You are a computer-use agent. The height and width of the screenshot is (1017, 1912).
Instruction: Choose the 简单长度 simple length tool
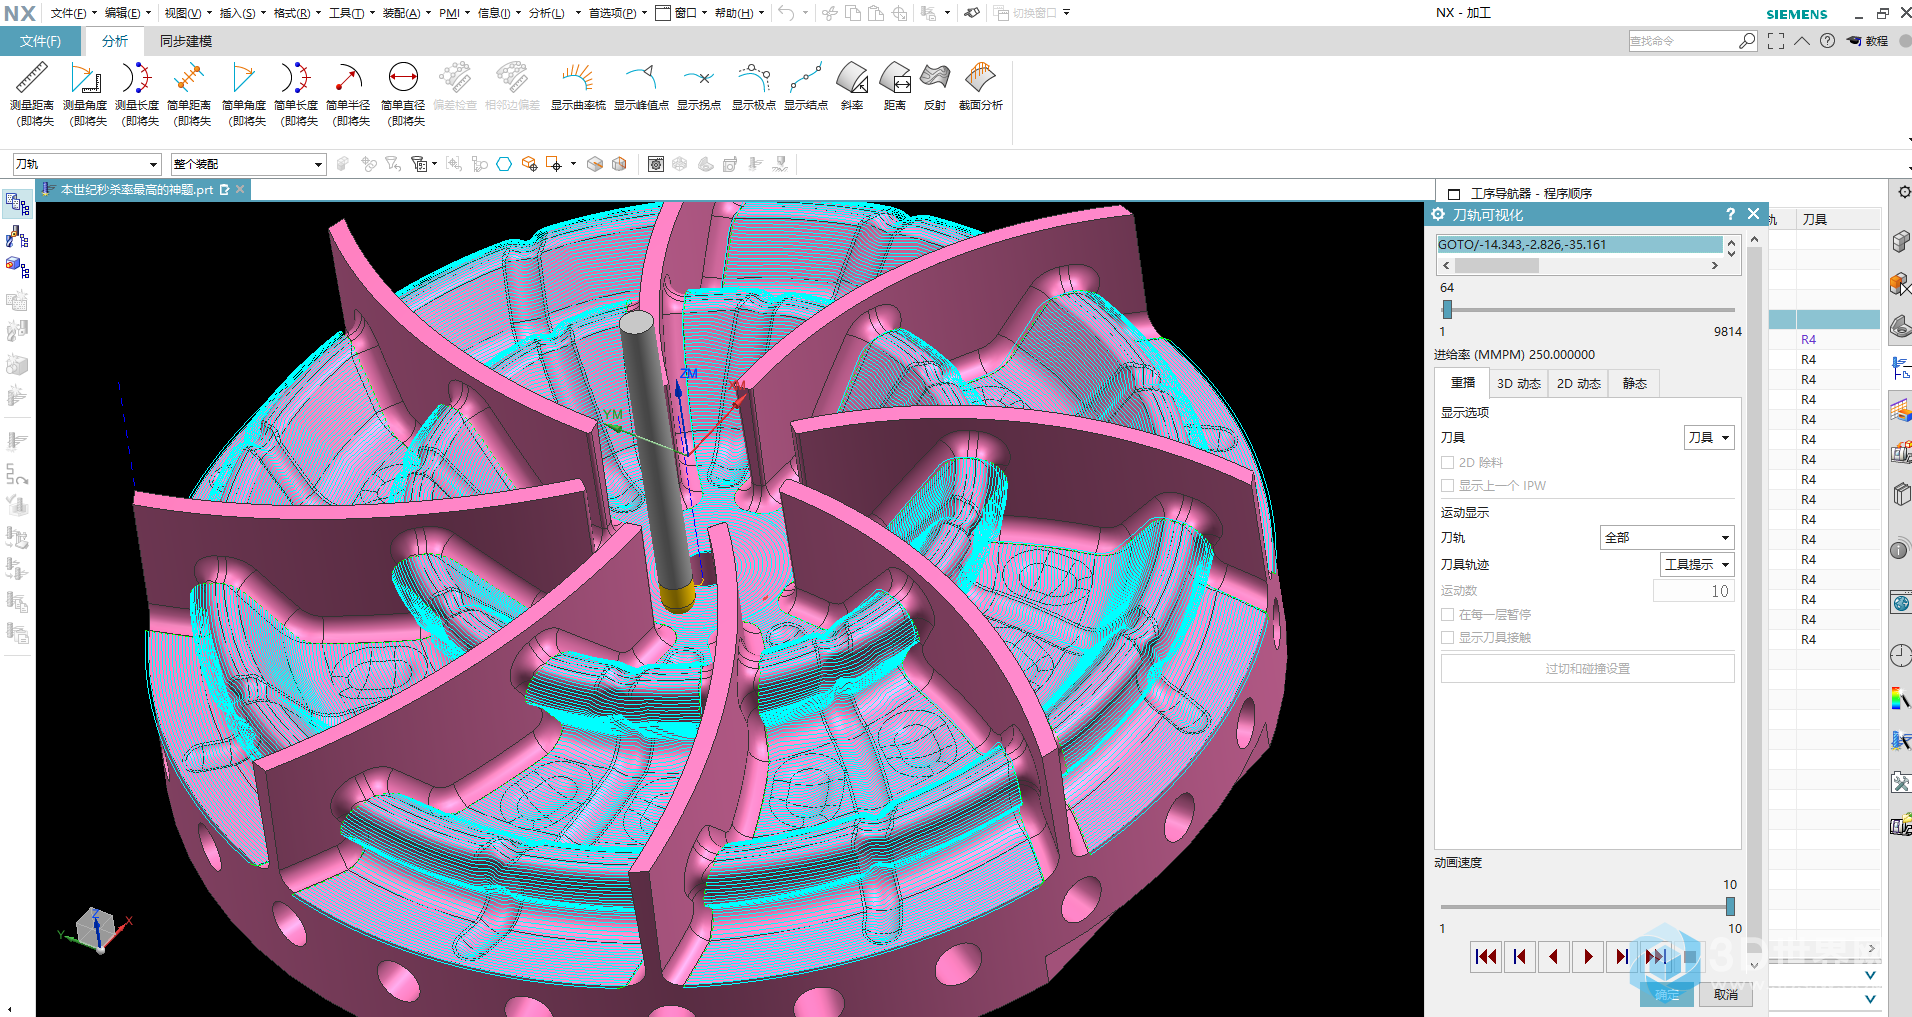coord(296,94)
